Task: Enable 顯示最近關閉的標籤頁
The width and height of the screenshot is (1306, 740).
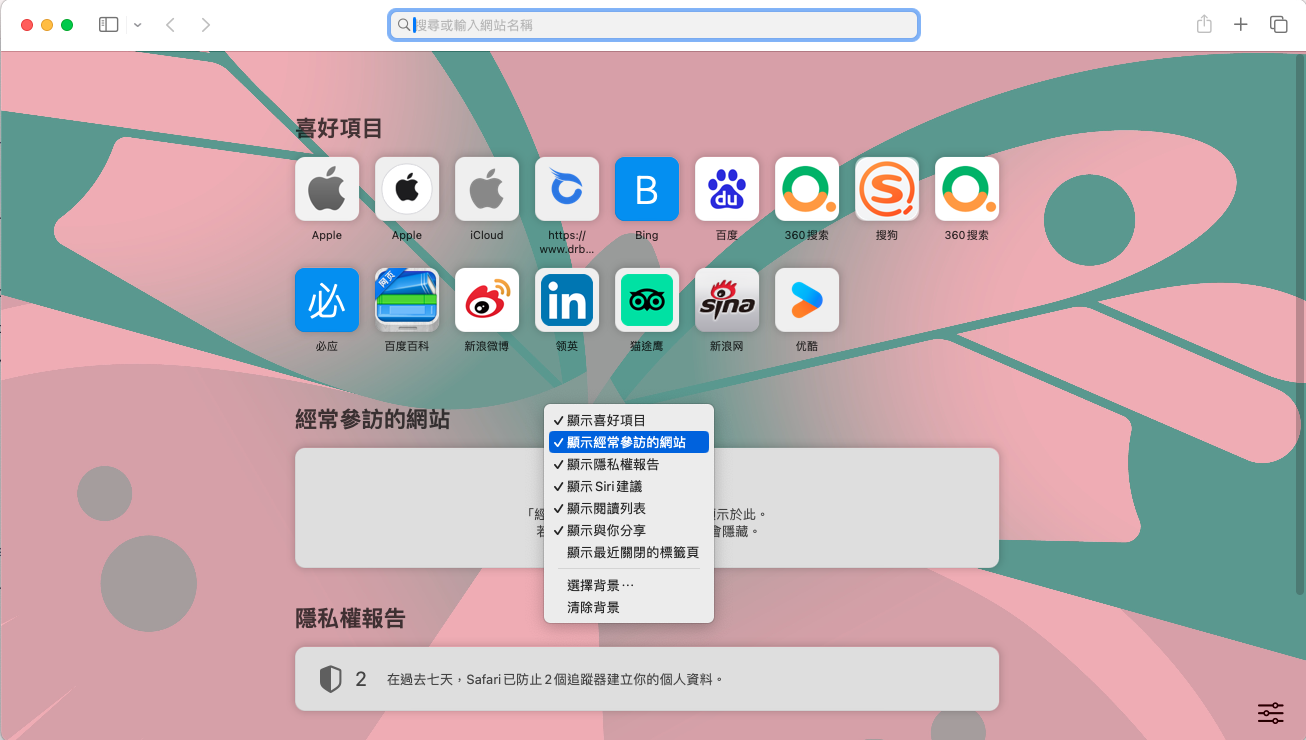Action: (x=629, y=552)
